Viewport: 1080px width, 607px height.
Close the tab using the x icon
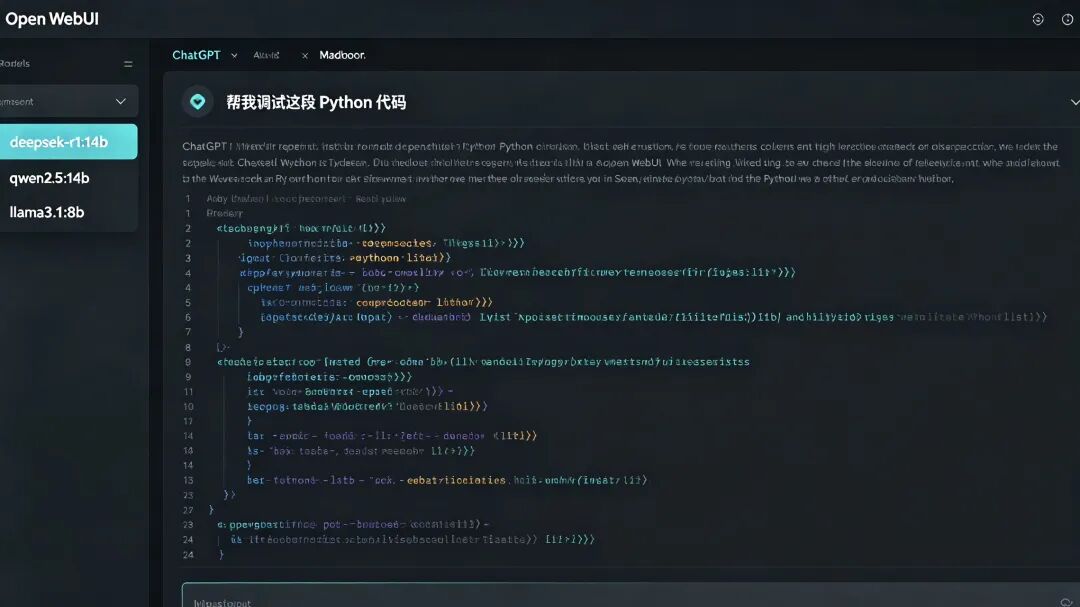tap(304, 56)
